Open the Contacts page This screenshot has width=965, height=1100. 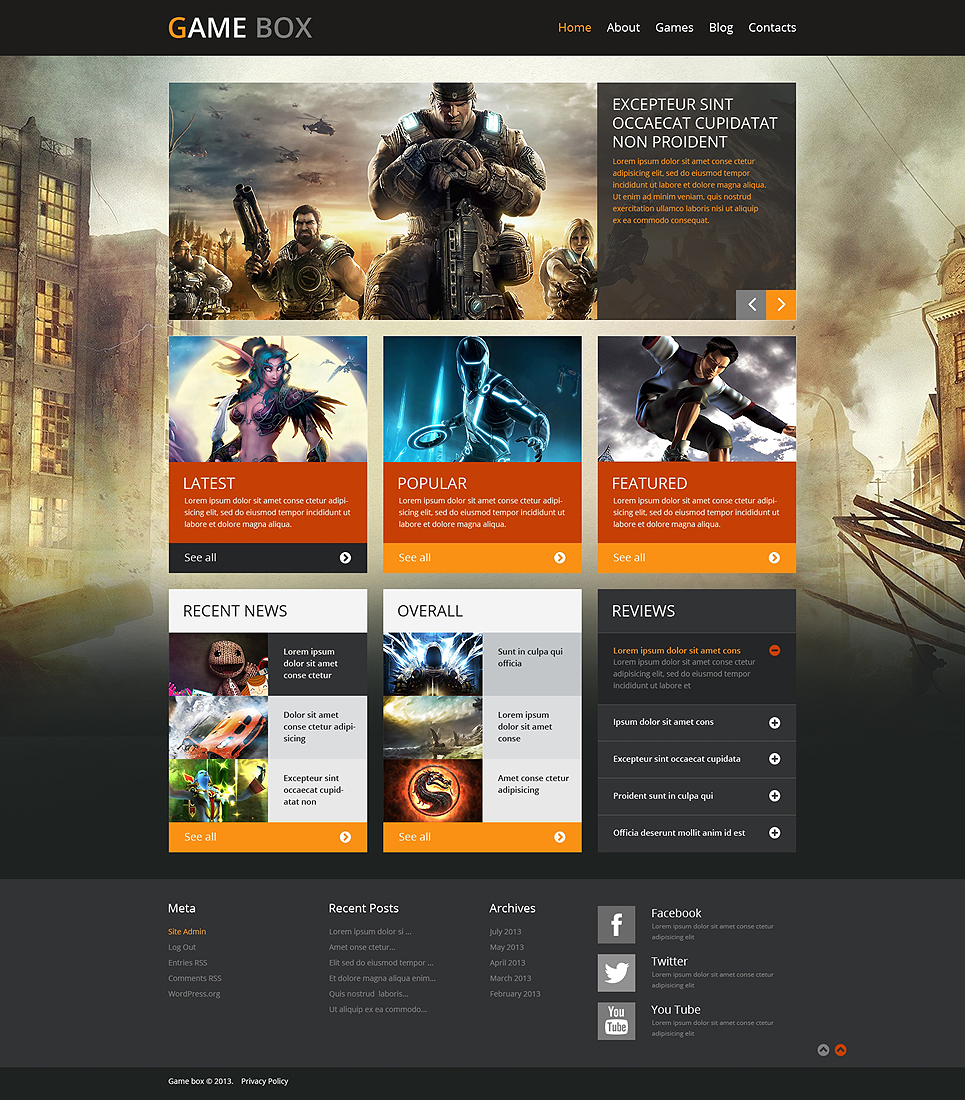point(772,27)
